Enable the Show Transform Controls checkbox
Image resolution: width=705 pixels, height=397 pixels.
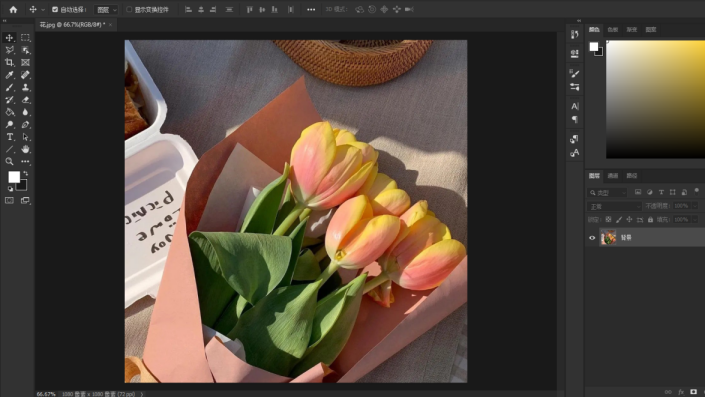(129, 9)
